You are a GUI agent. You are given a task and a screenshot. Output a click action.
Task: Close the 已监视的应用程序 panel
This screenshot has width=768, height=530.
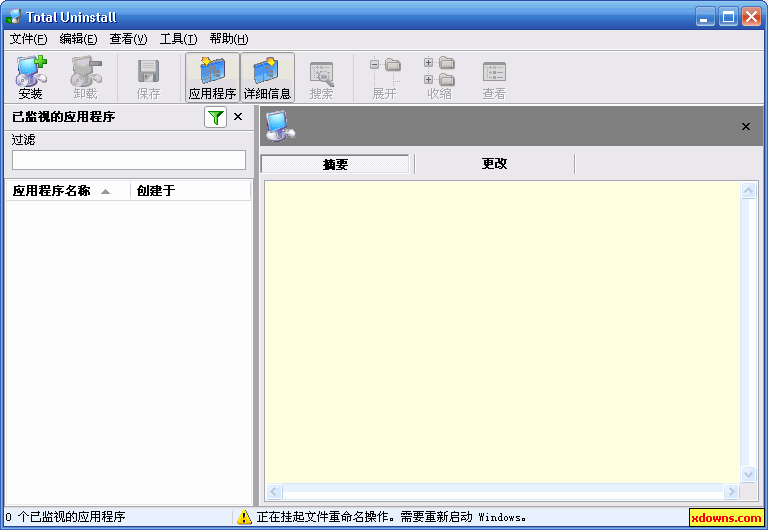pyautogui.click(x=238, y=117)
